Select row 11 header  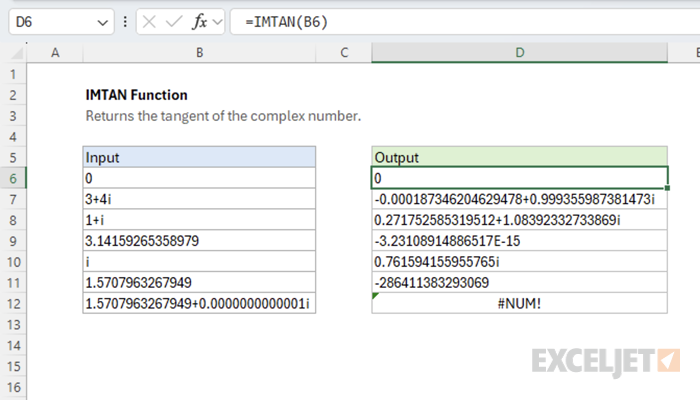[13, 283]
